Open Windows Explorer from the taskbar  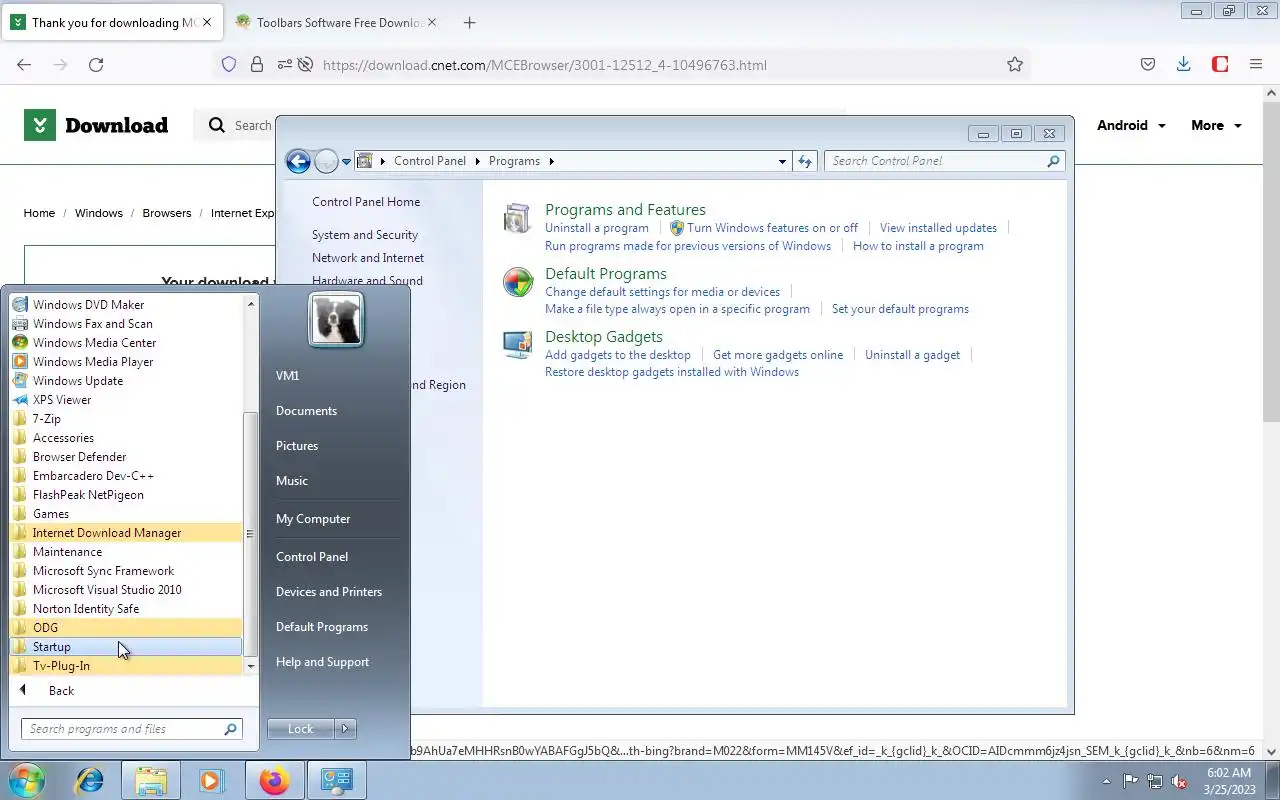[x=151, y=780]
